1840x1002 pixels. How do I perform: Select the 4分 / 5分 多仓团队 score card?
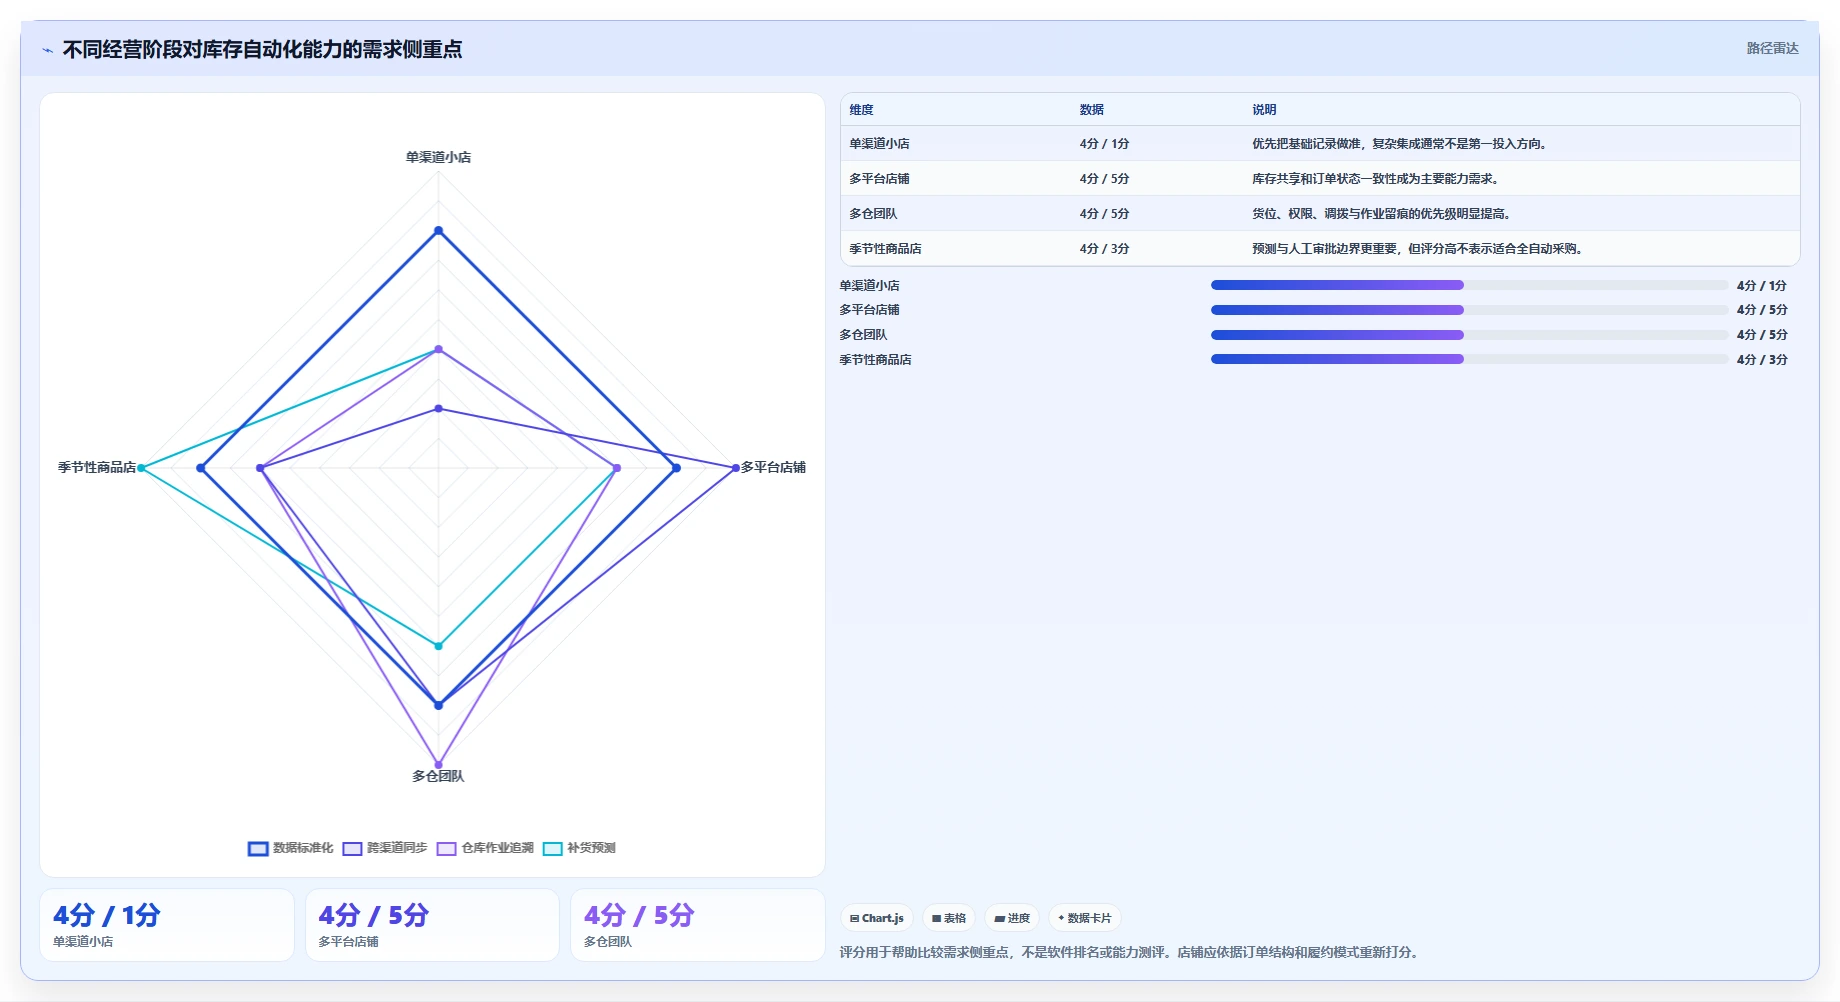(698, 925)
